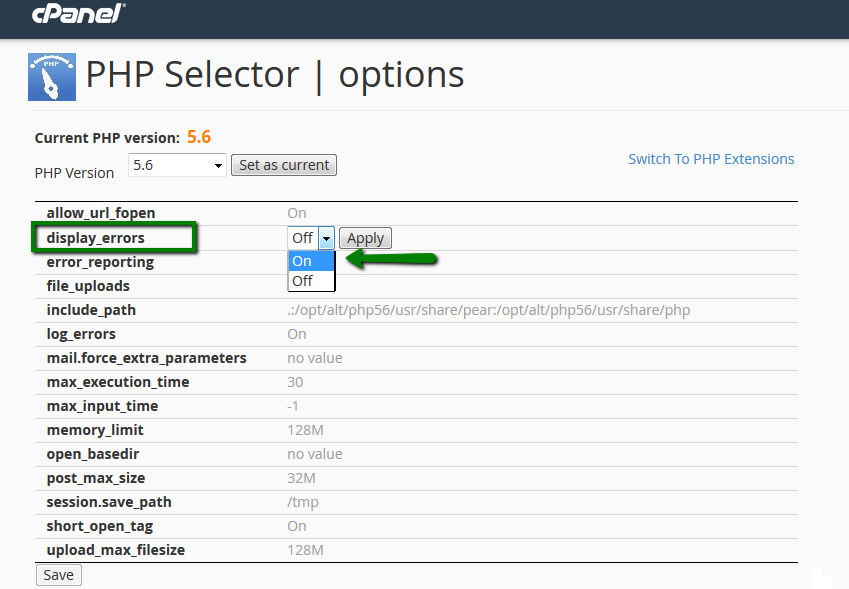
Task: Click the Current PHP version label
Action: tap(107, 138)
